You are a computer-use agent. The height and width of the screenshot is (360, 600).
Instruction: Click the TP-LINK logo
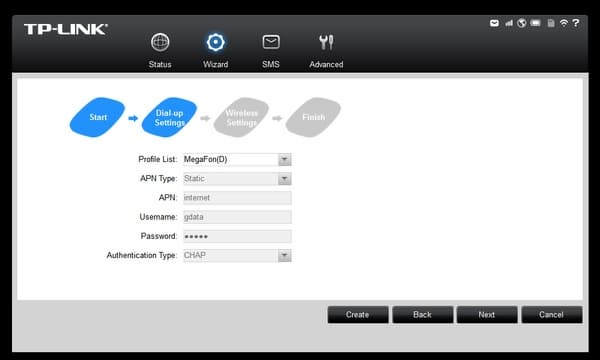66,29
